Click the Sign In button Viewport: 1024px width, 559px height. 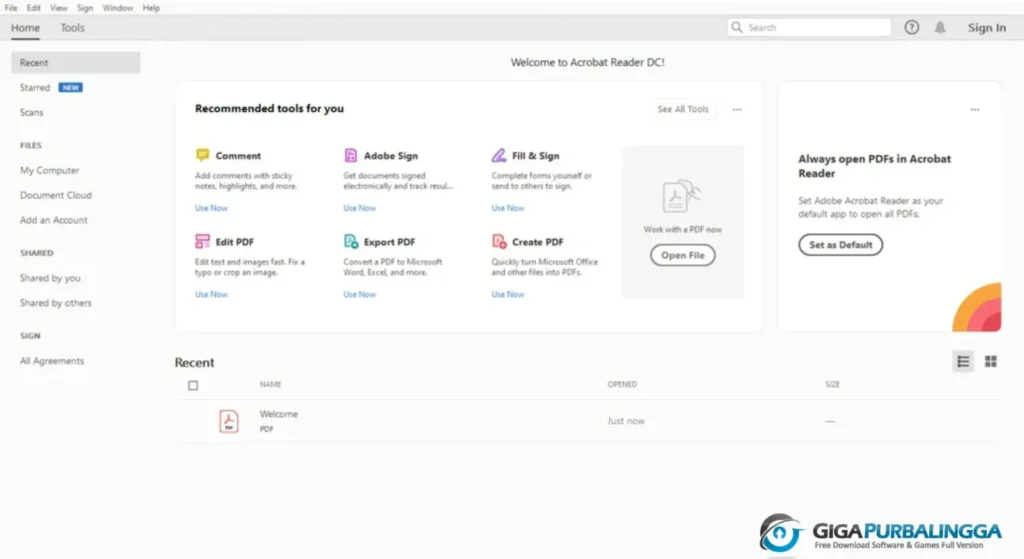[x=987, y=27]
